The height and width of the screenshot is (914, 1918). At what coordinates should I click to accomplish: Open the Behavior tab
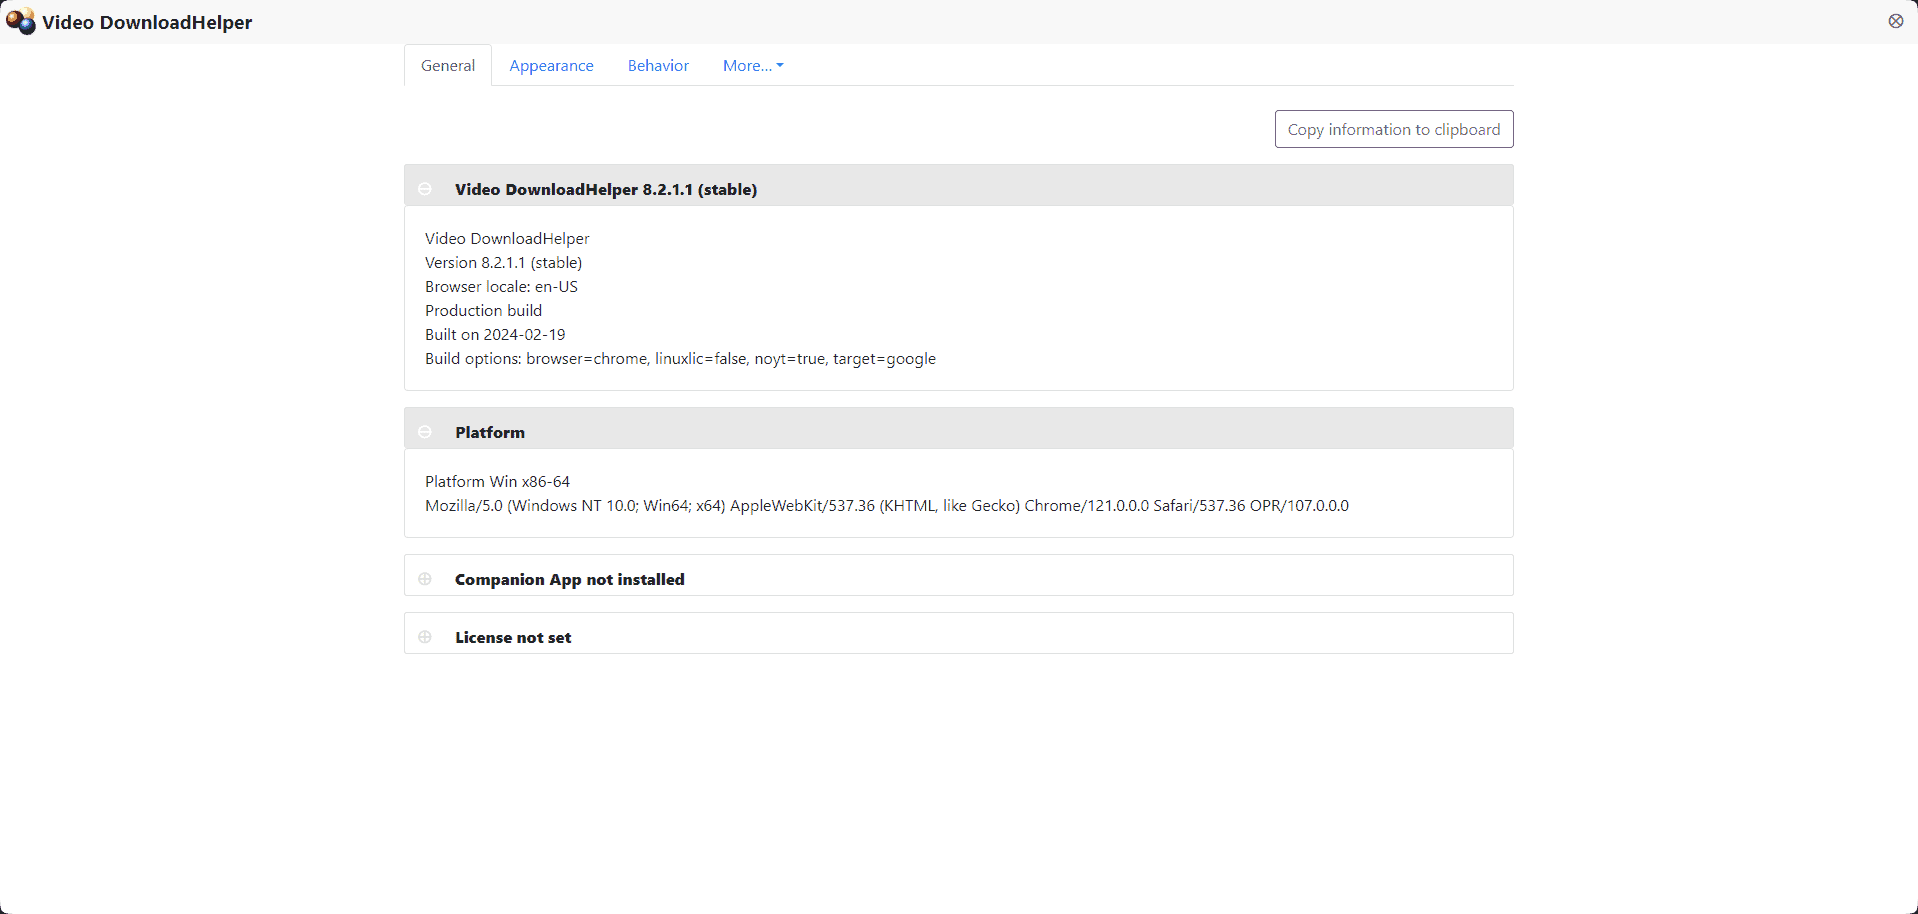(x=657, y=65)
